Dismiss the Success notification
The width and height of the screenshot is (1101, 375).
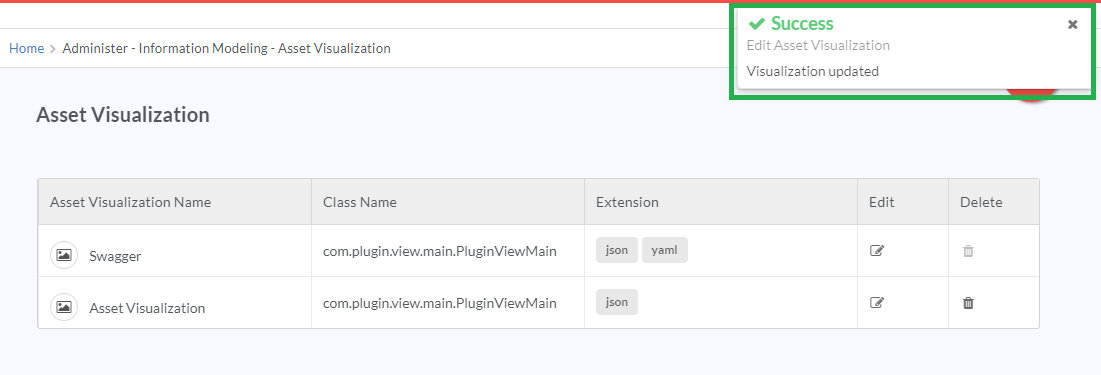coord(1072,25)
